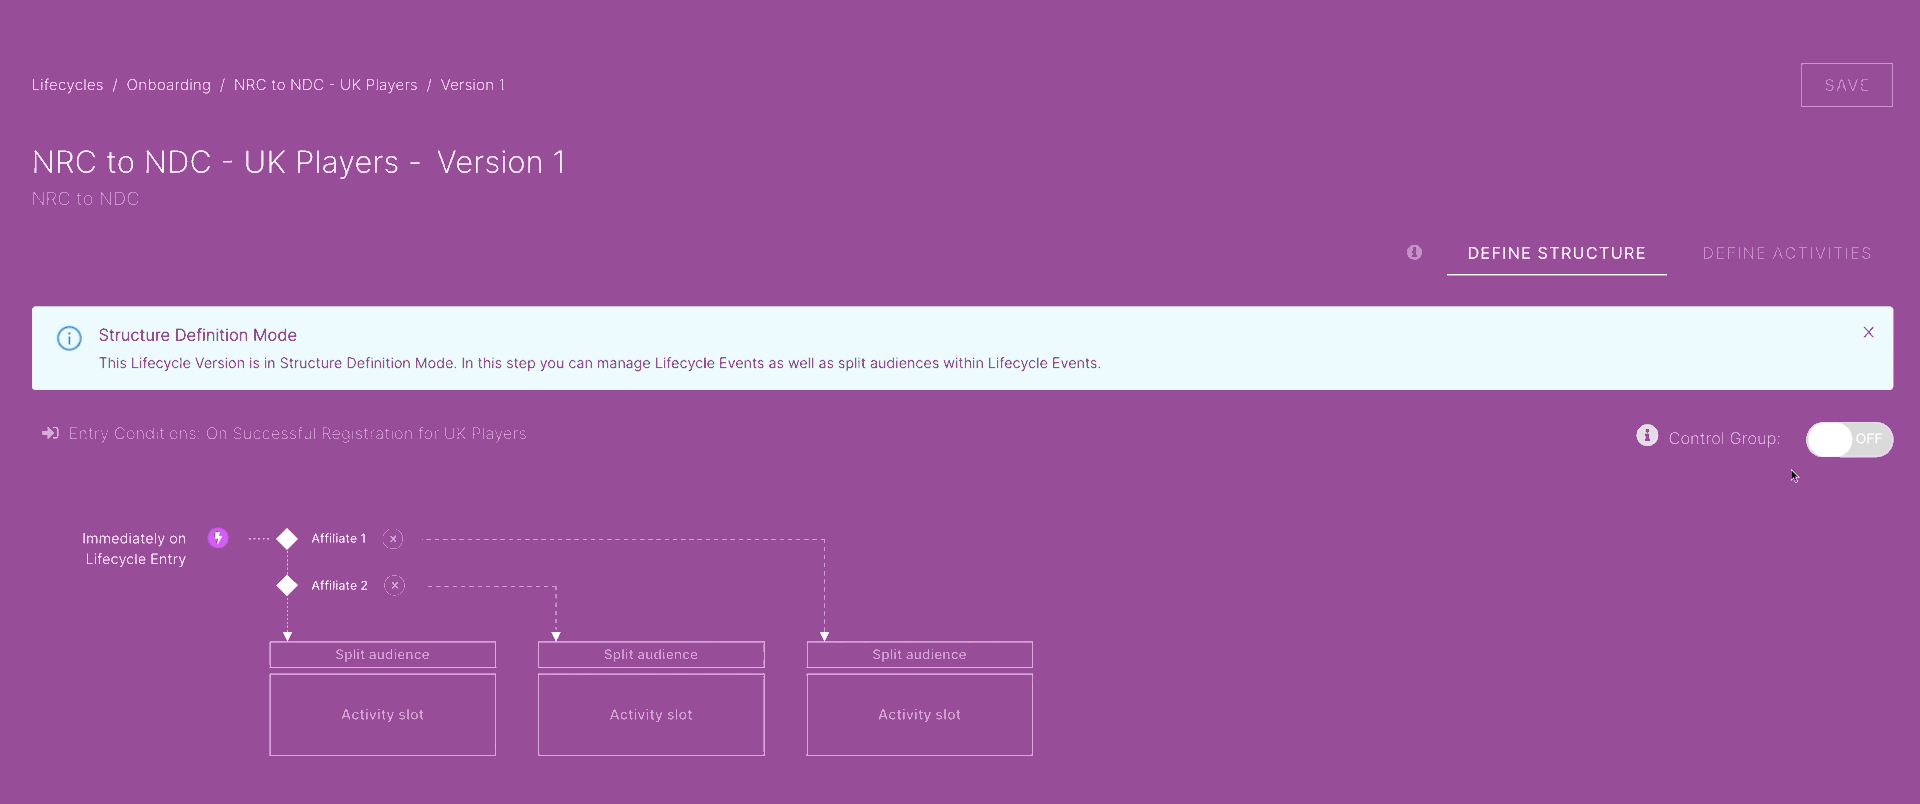Toggle the Control Group switch on
Screen dimensions: 1920x804
tap(1849, 439)
